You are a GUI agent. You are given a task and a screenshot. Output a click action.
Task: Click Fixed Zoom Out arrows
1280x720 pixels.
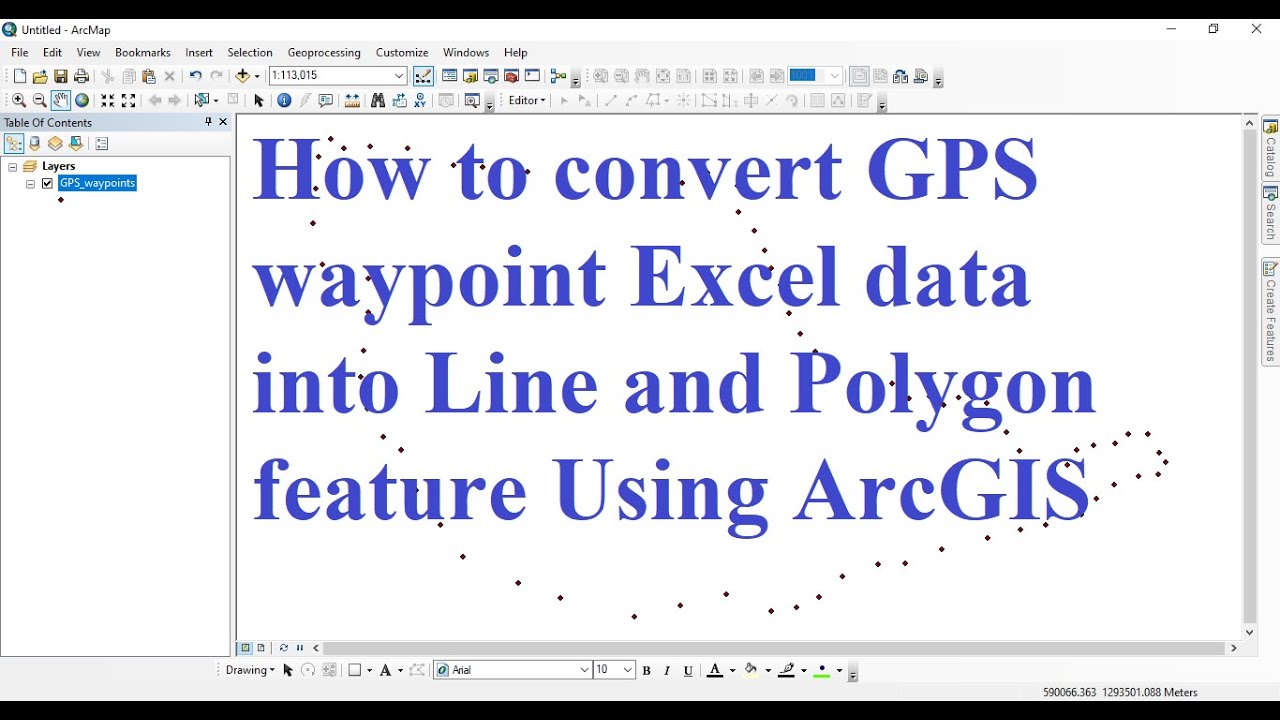[x=128, y=100]
